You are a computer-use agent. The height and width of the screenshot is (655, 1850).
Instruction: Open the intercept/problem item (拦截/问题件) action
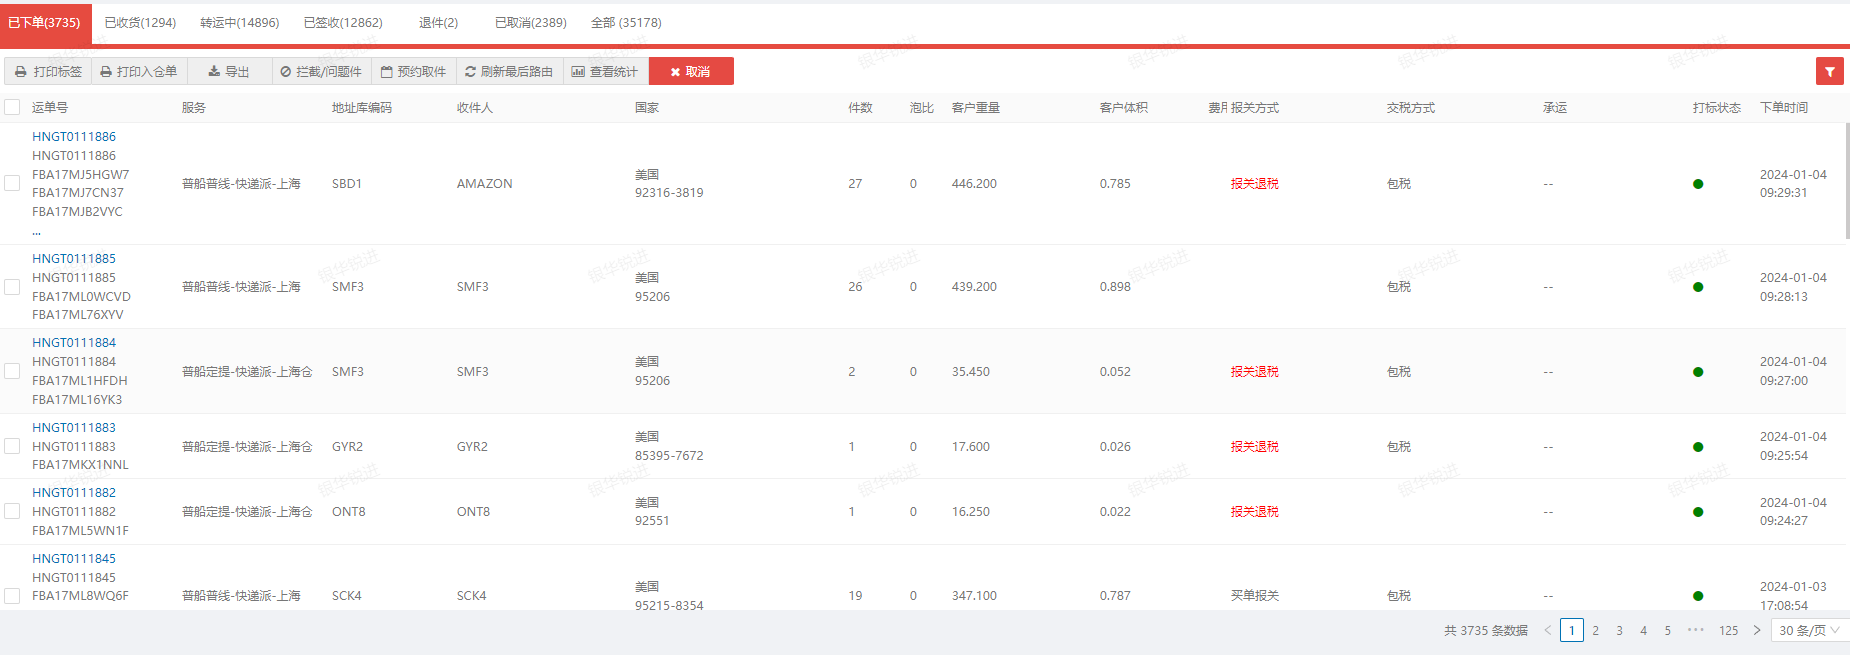[321, 72]
